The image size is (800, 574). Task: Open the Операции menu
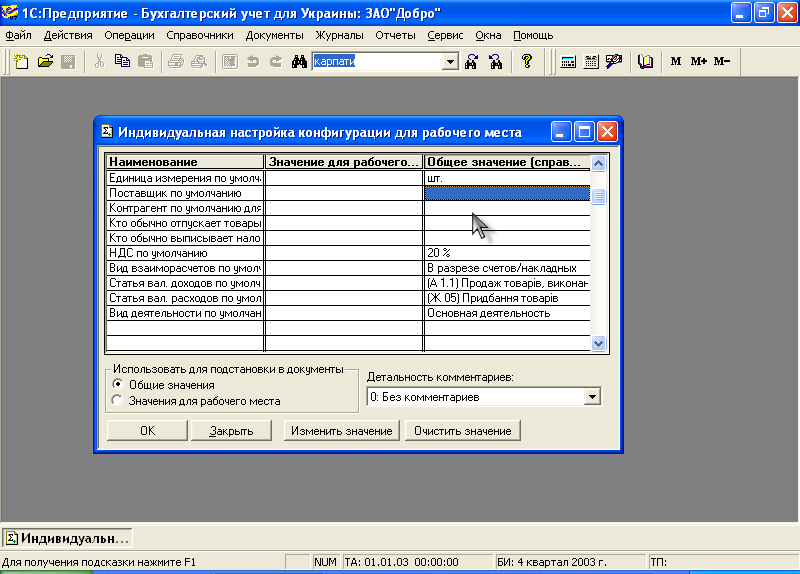pyautogui.click(x=129, y=35)
